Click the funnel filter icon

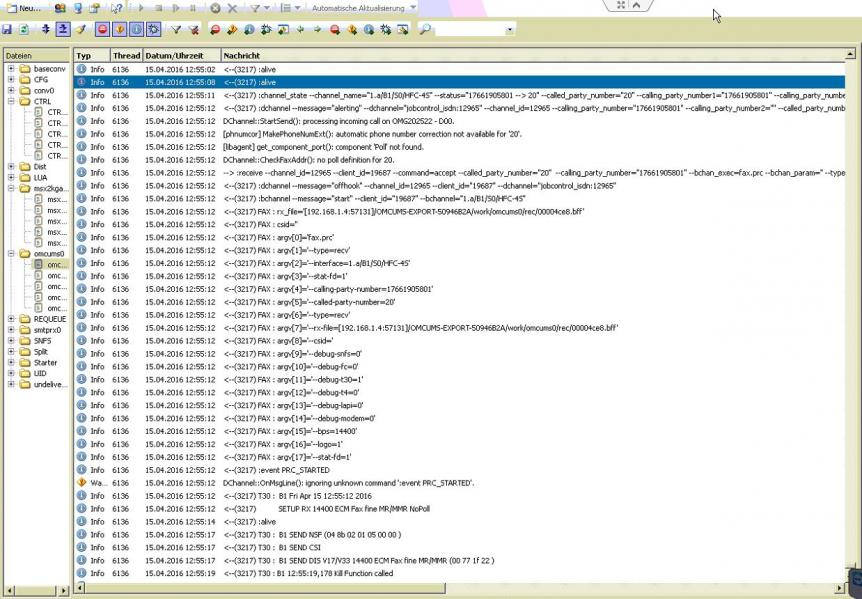tap(176, 30)
